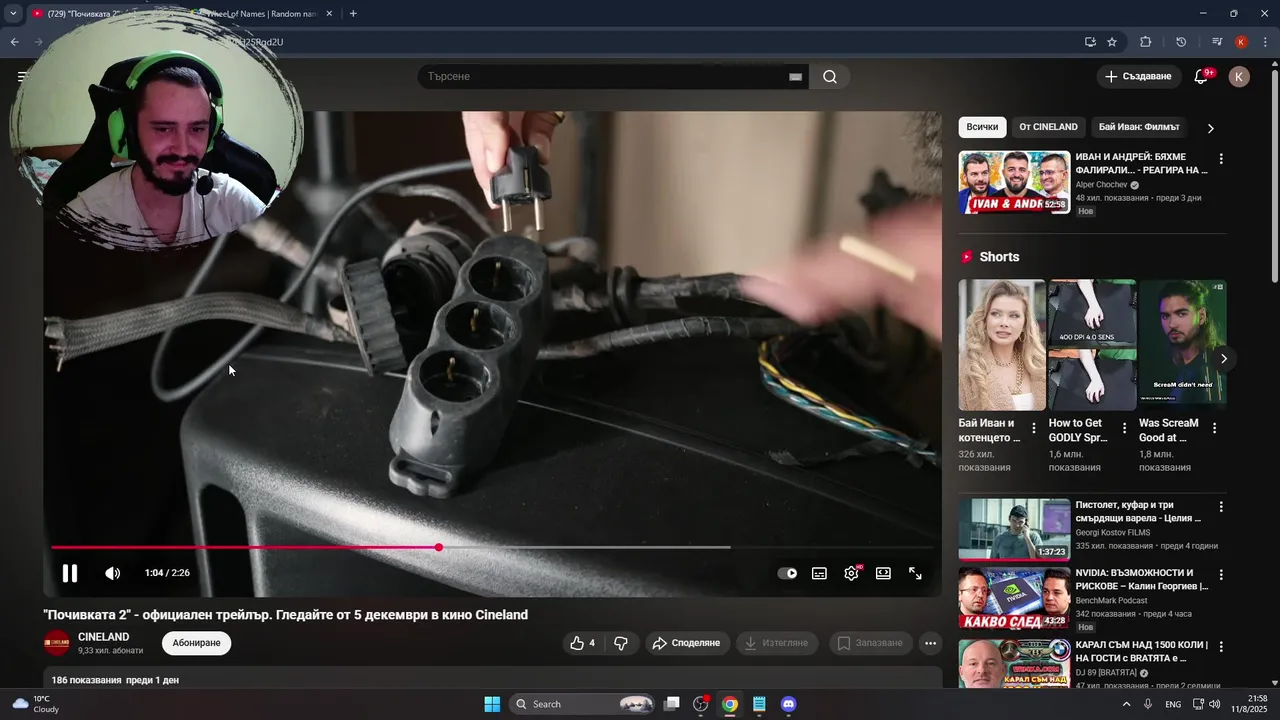Open options for NVIDIA video
Viewport: 1280px width, 720px height.
1220,575
